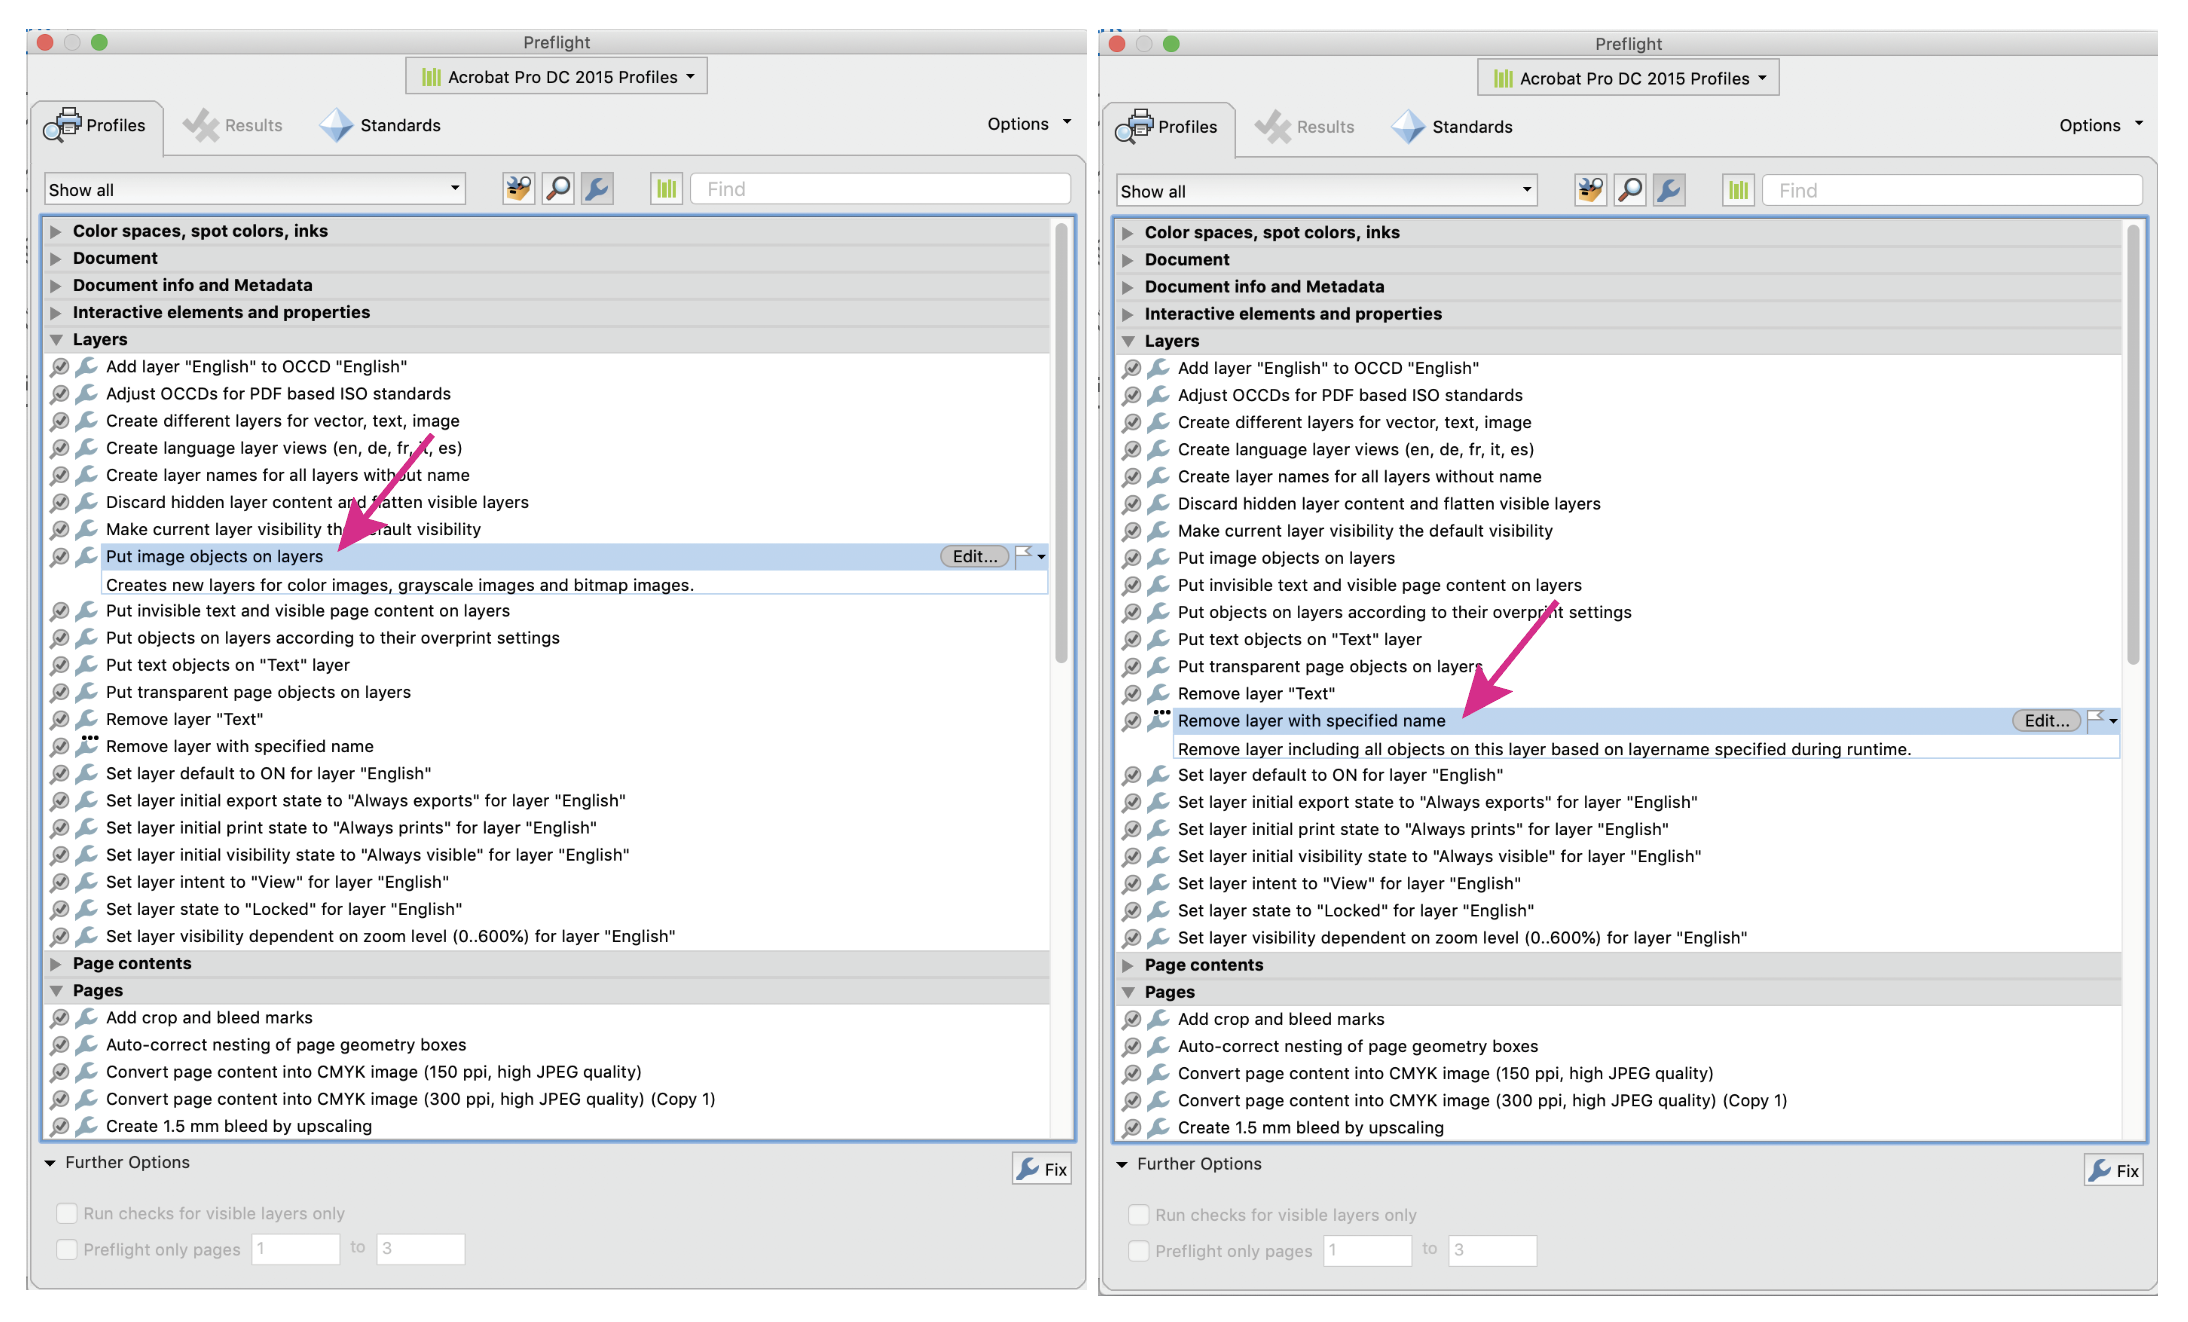Click the wrench icon next to 'Put image objects on layers'

[86, 556]
